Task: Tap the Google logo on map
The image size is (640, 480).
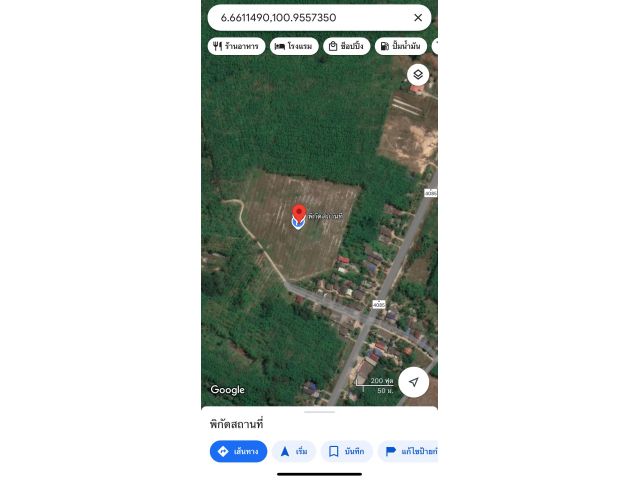Action: pyautogui.click(x=227, y=390)
